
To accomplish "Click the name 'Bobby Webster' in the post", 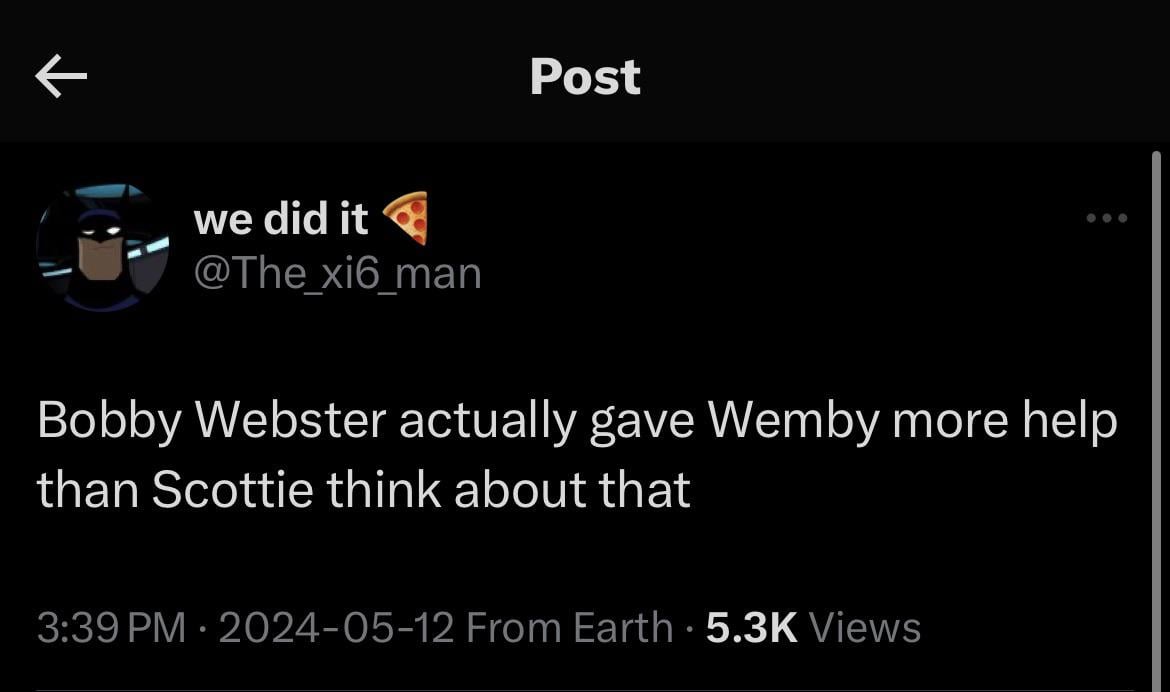I will [x=211, y=423].
